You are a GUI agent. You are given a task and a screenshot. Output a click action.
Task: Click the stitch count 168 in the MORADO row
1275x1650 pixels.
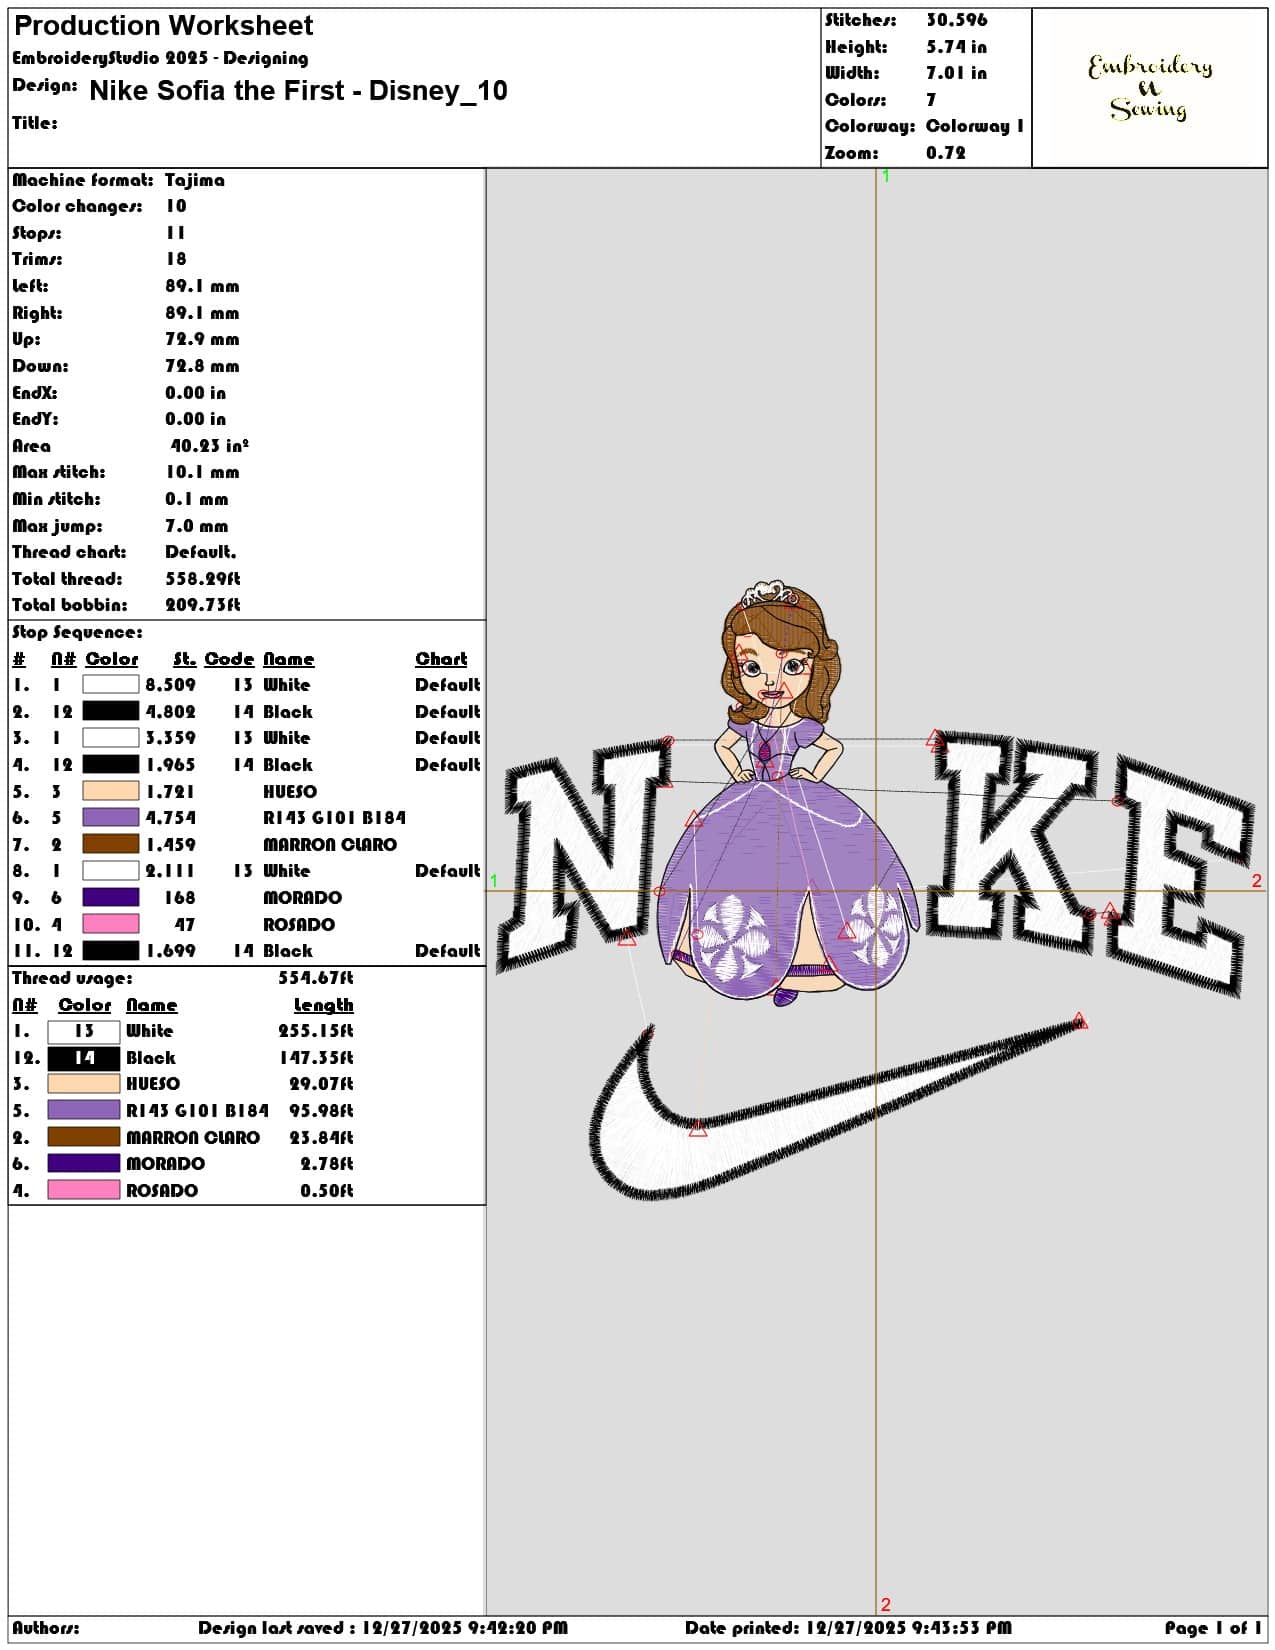click(x=180, y=898)
